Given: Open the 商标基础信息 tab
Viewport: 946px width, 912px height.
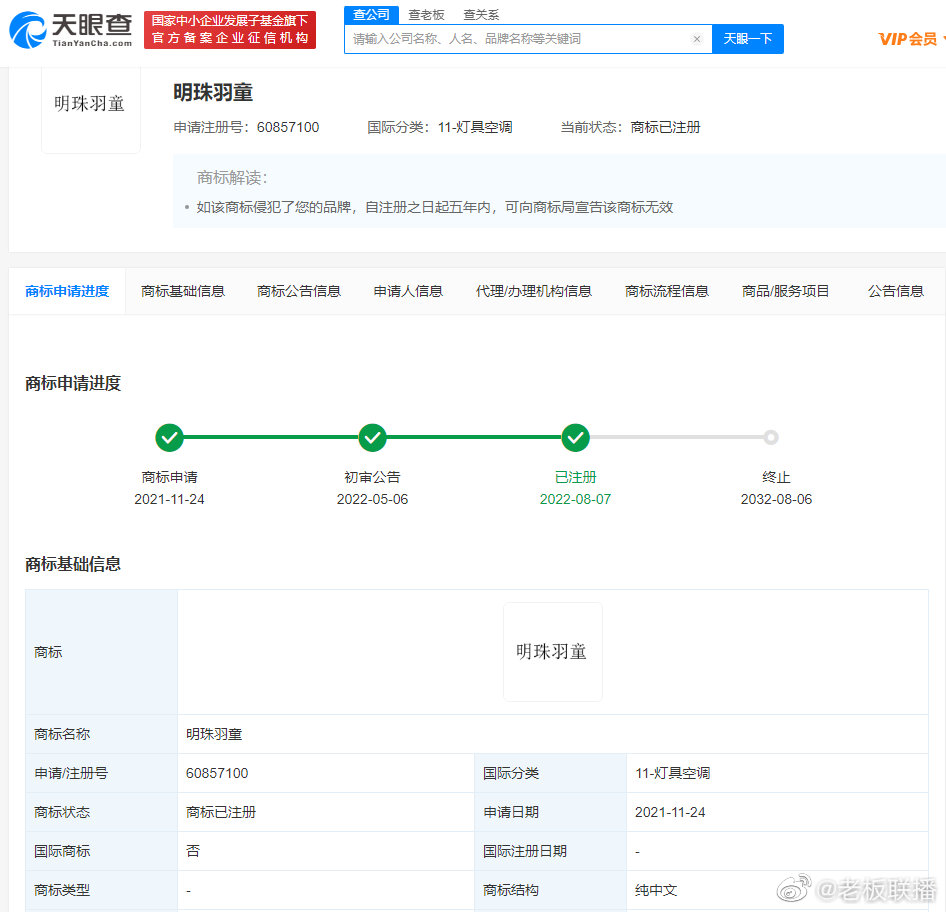Looking at the screenshot, I should click(x=183, y=291).
